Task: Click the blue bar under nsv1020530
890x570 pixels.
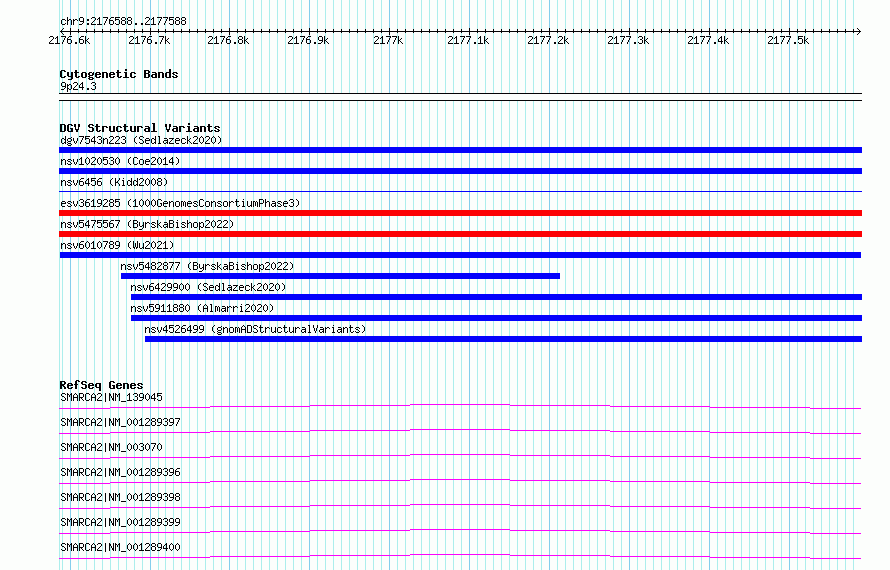Action: [460, 171]
